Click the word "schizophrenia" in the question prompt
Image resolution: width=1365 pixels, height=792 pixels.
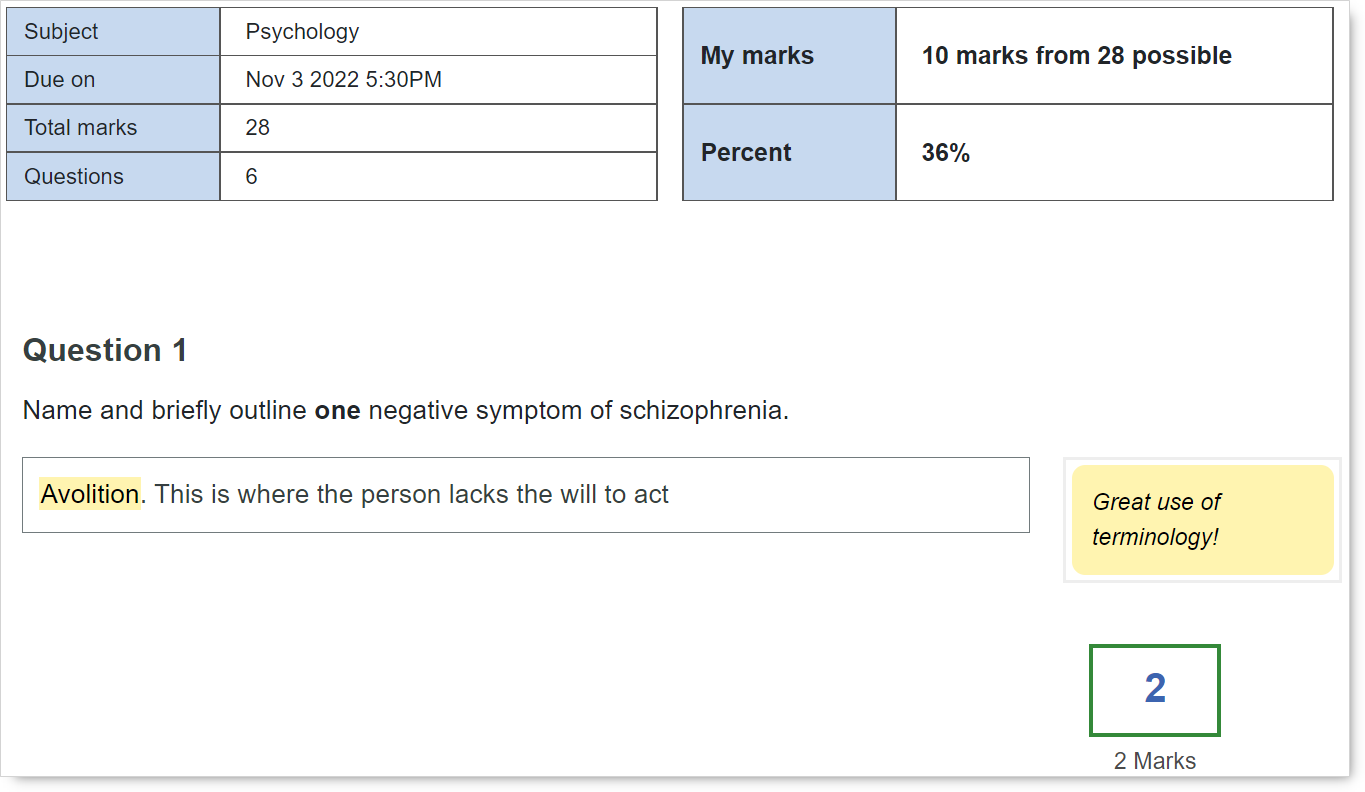tap(701, 411)
